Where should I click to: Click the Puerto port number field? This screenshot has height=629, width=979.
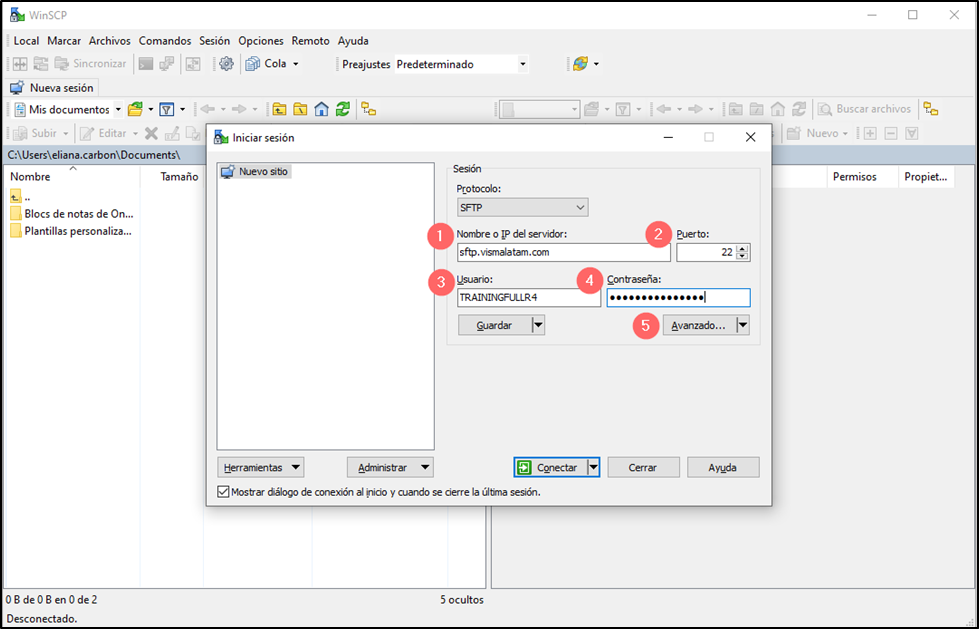pyautogui.click(x=706, y=252)
